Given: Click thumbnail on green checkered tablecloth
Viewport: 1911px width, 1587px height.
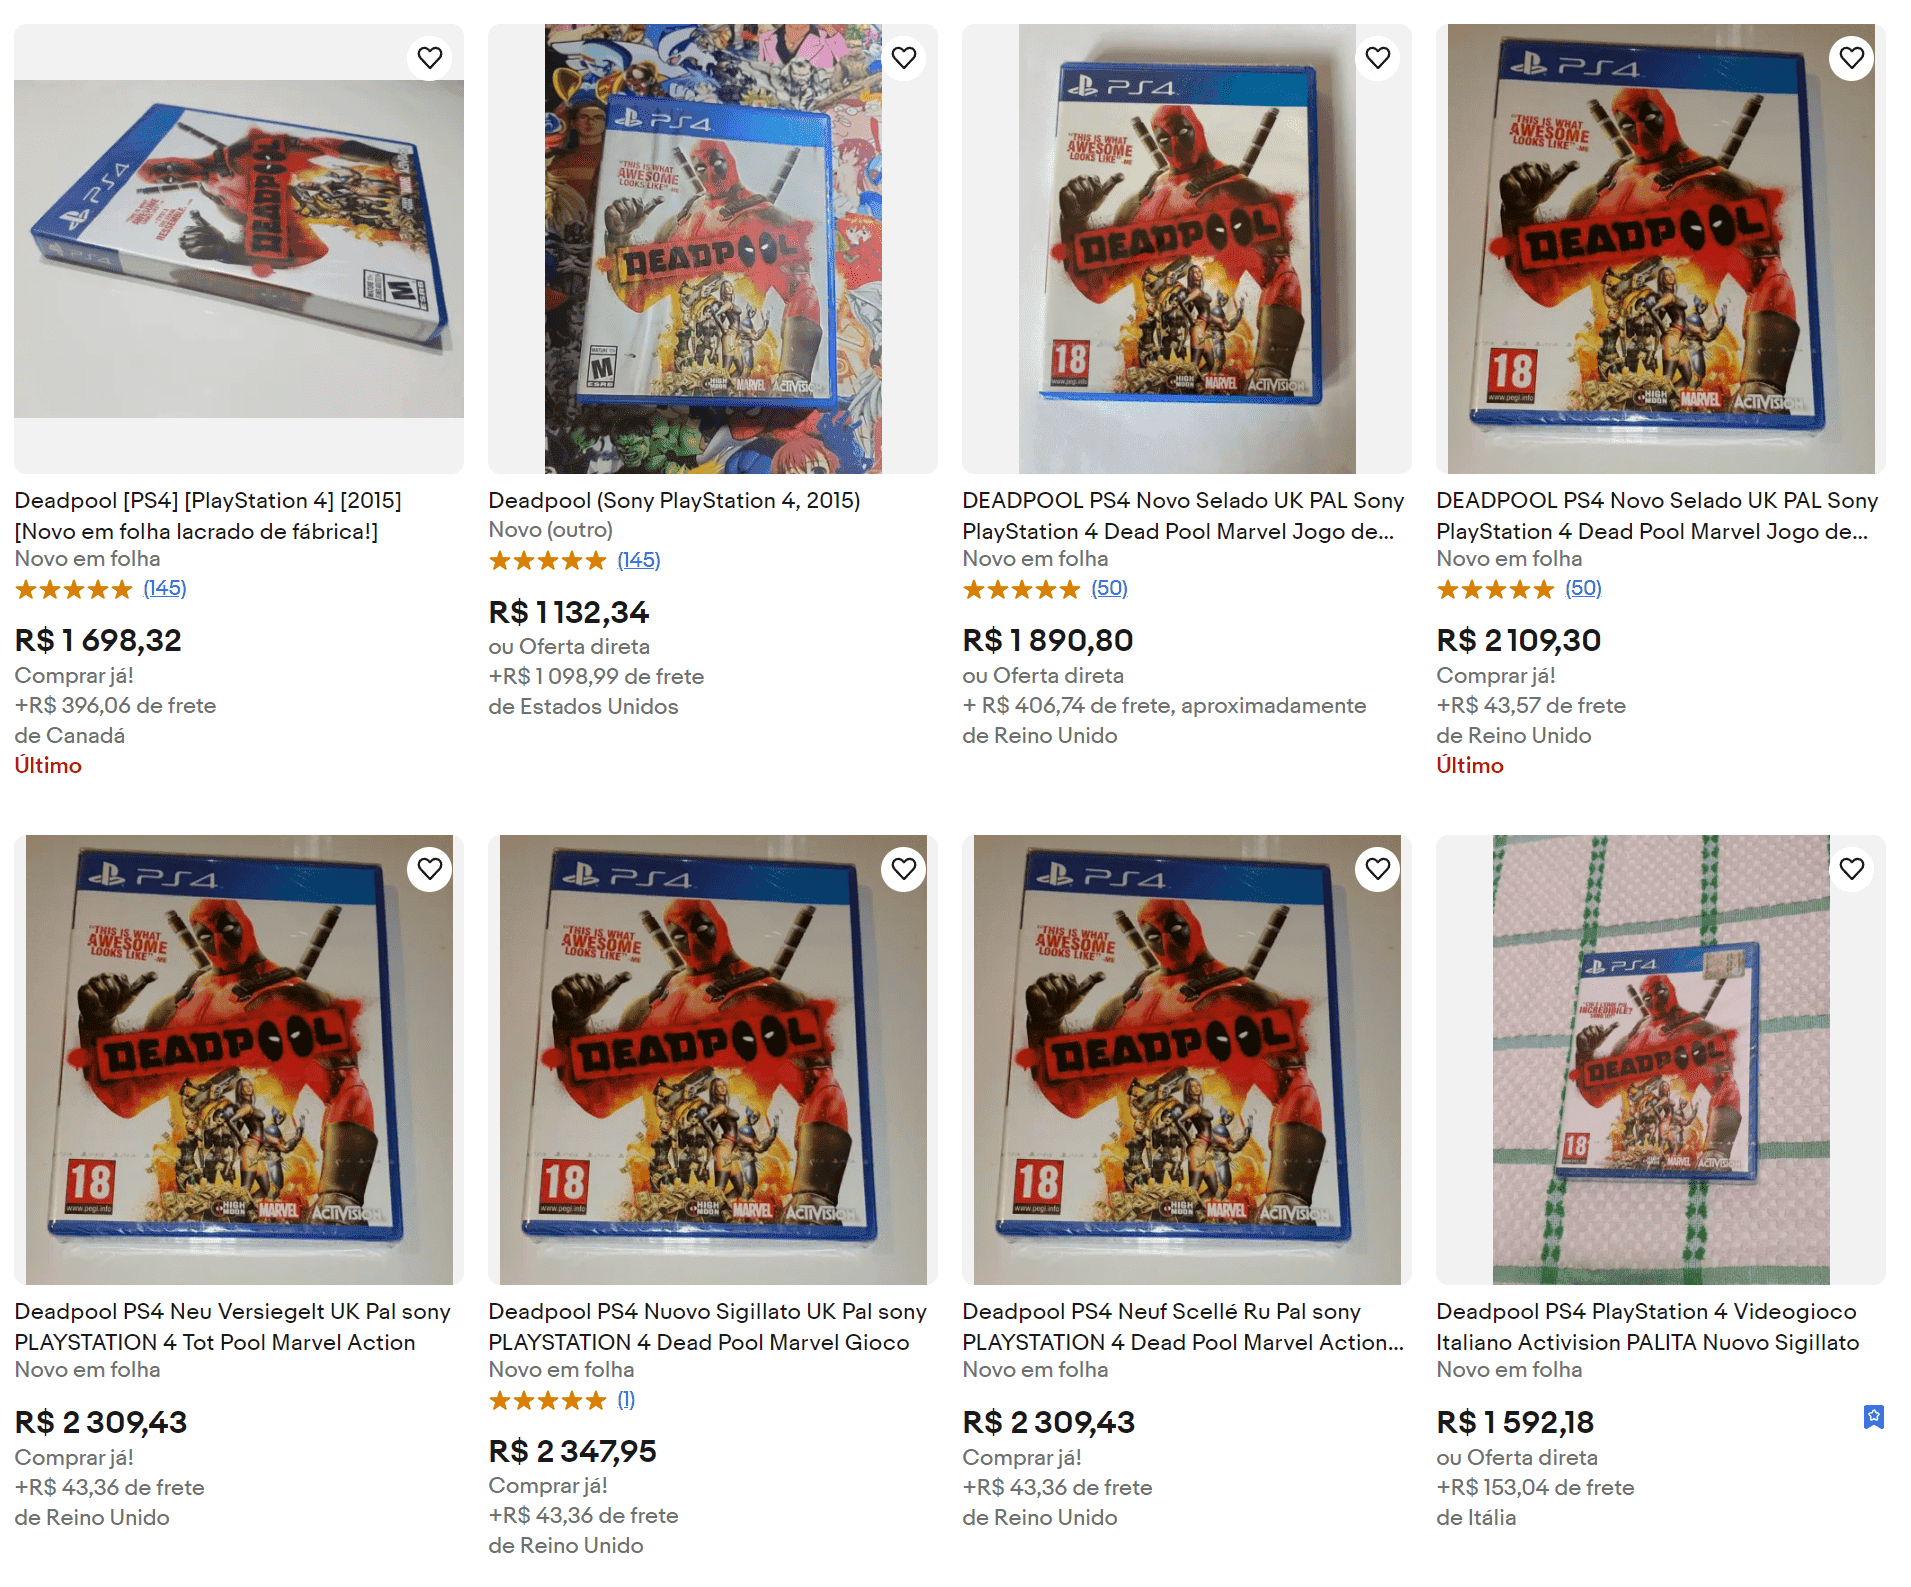Looking at the screenshot, I should (x=1661, y=1059).
